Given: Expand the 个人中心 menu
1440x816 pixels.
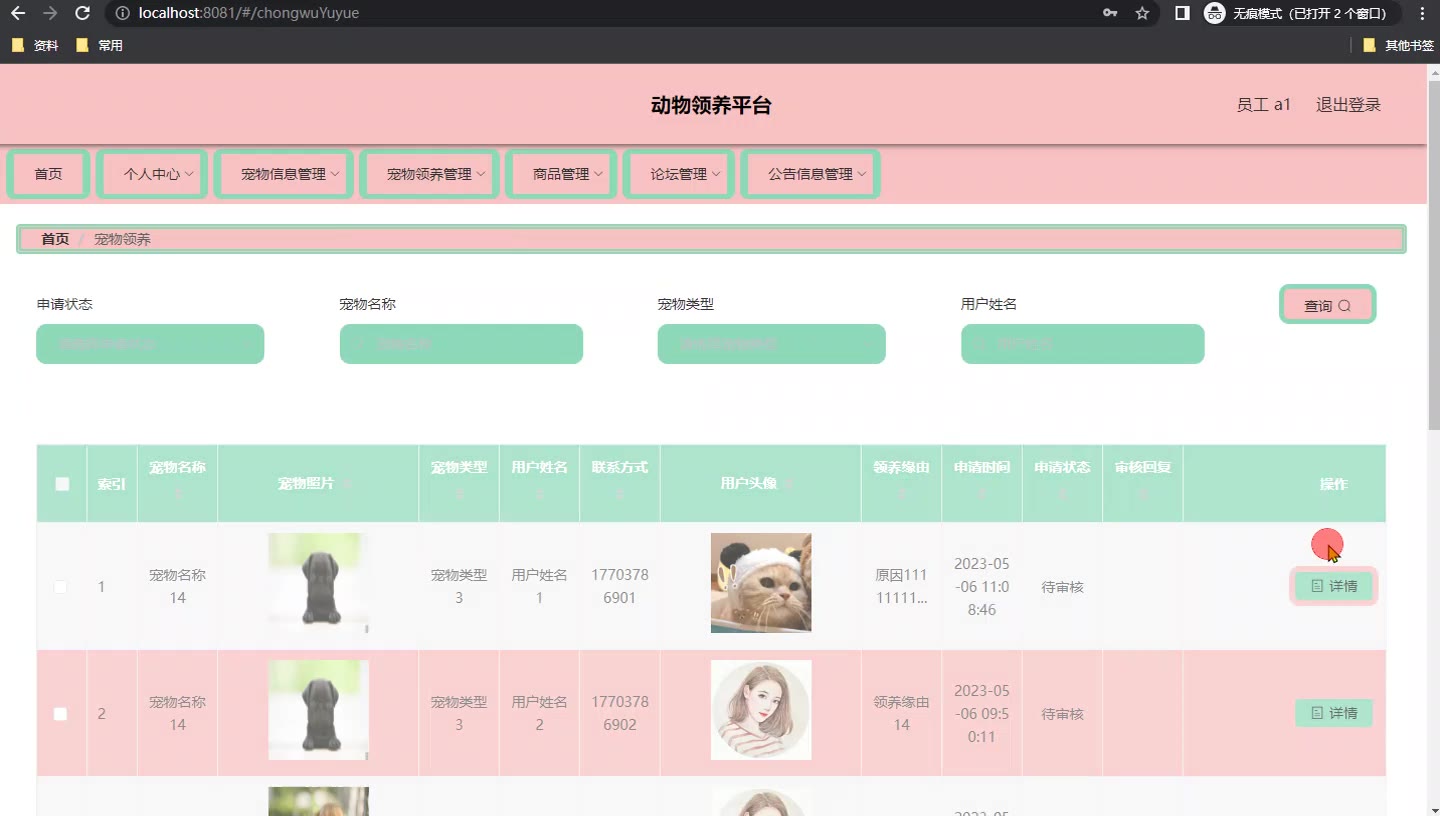Looking at the screenshot, I should [152, 174].
